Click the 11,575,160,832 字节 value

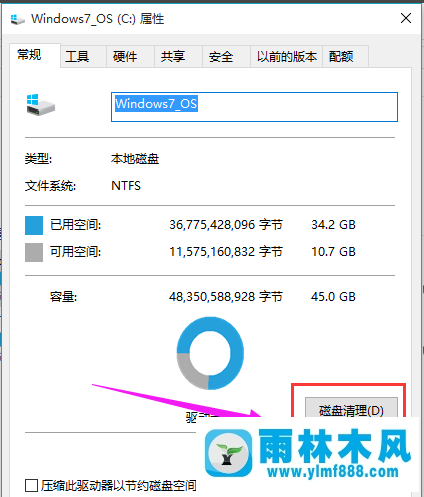click(226, 252)
